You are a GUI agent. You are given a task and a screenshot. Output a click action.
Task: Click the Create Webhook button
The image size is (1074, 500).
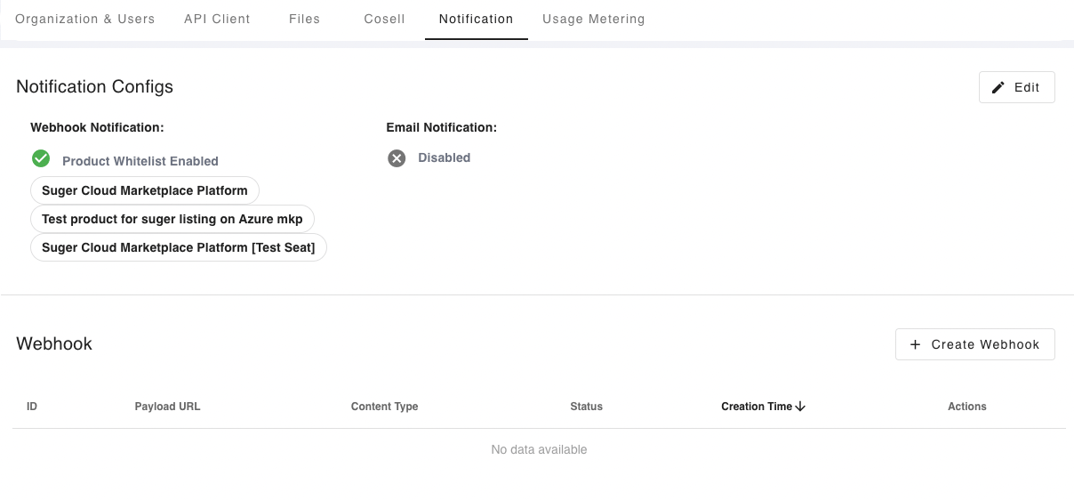coord(975,344)
